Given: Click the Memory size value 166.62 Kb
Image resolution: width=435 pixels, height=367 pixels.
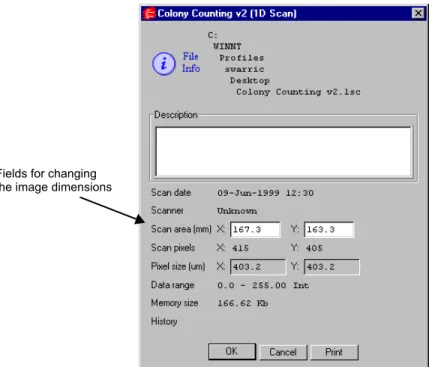Looking at the screenshot, I should pyautogui.click(x=243, y=303).
